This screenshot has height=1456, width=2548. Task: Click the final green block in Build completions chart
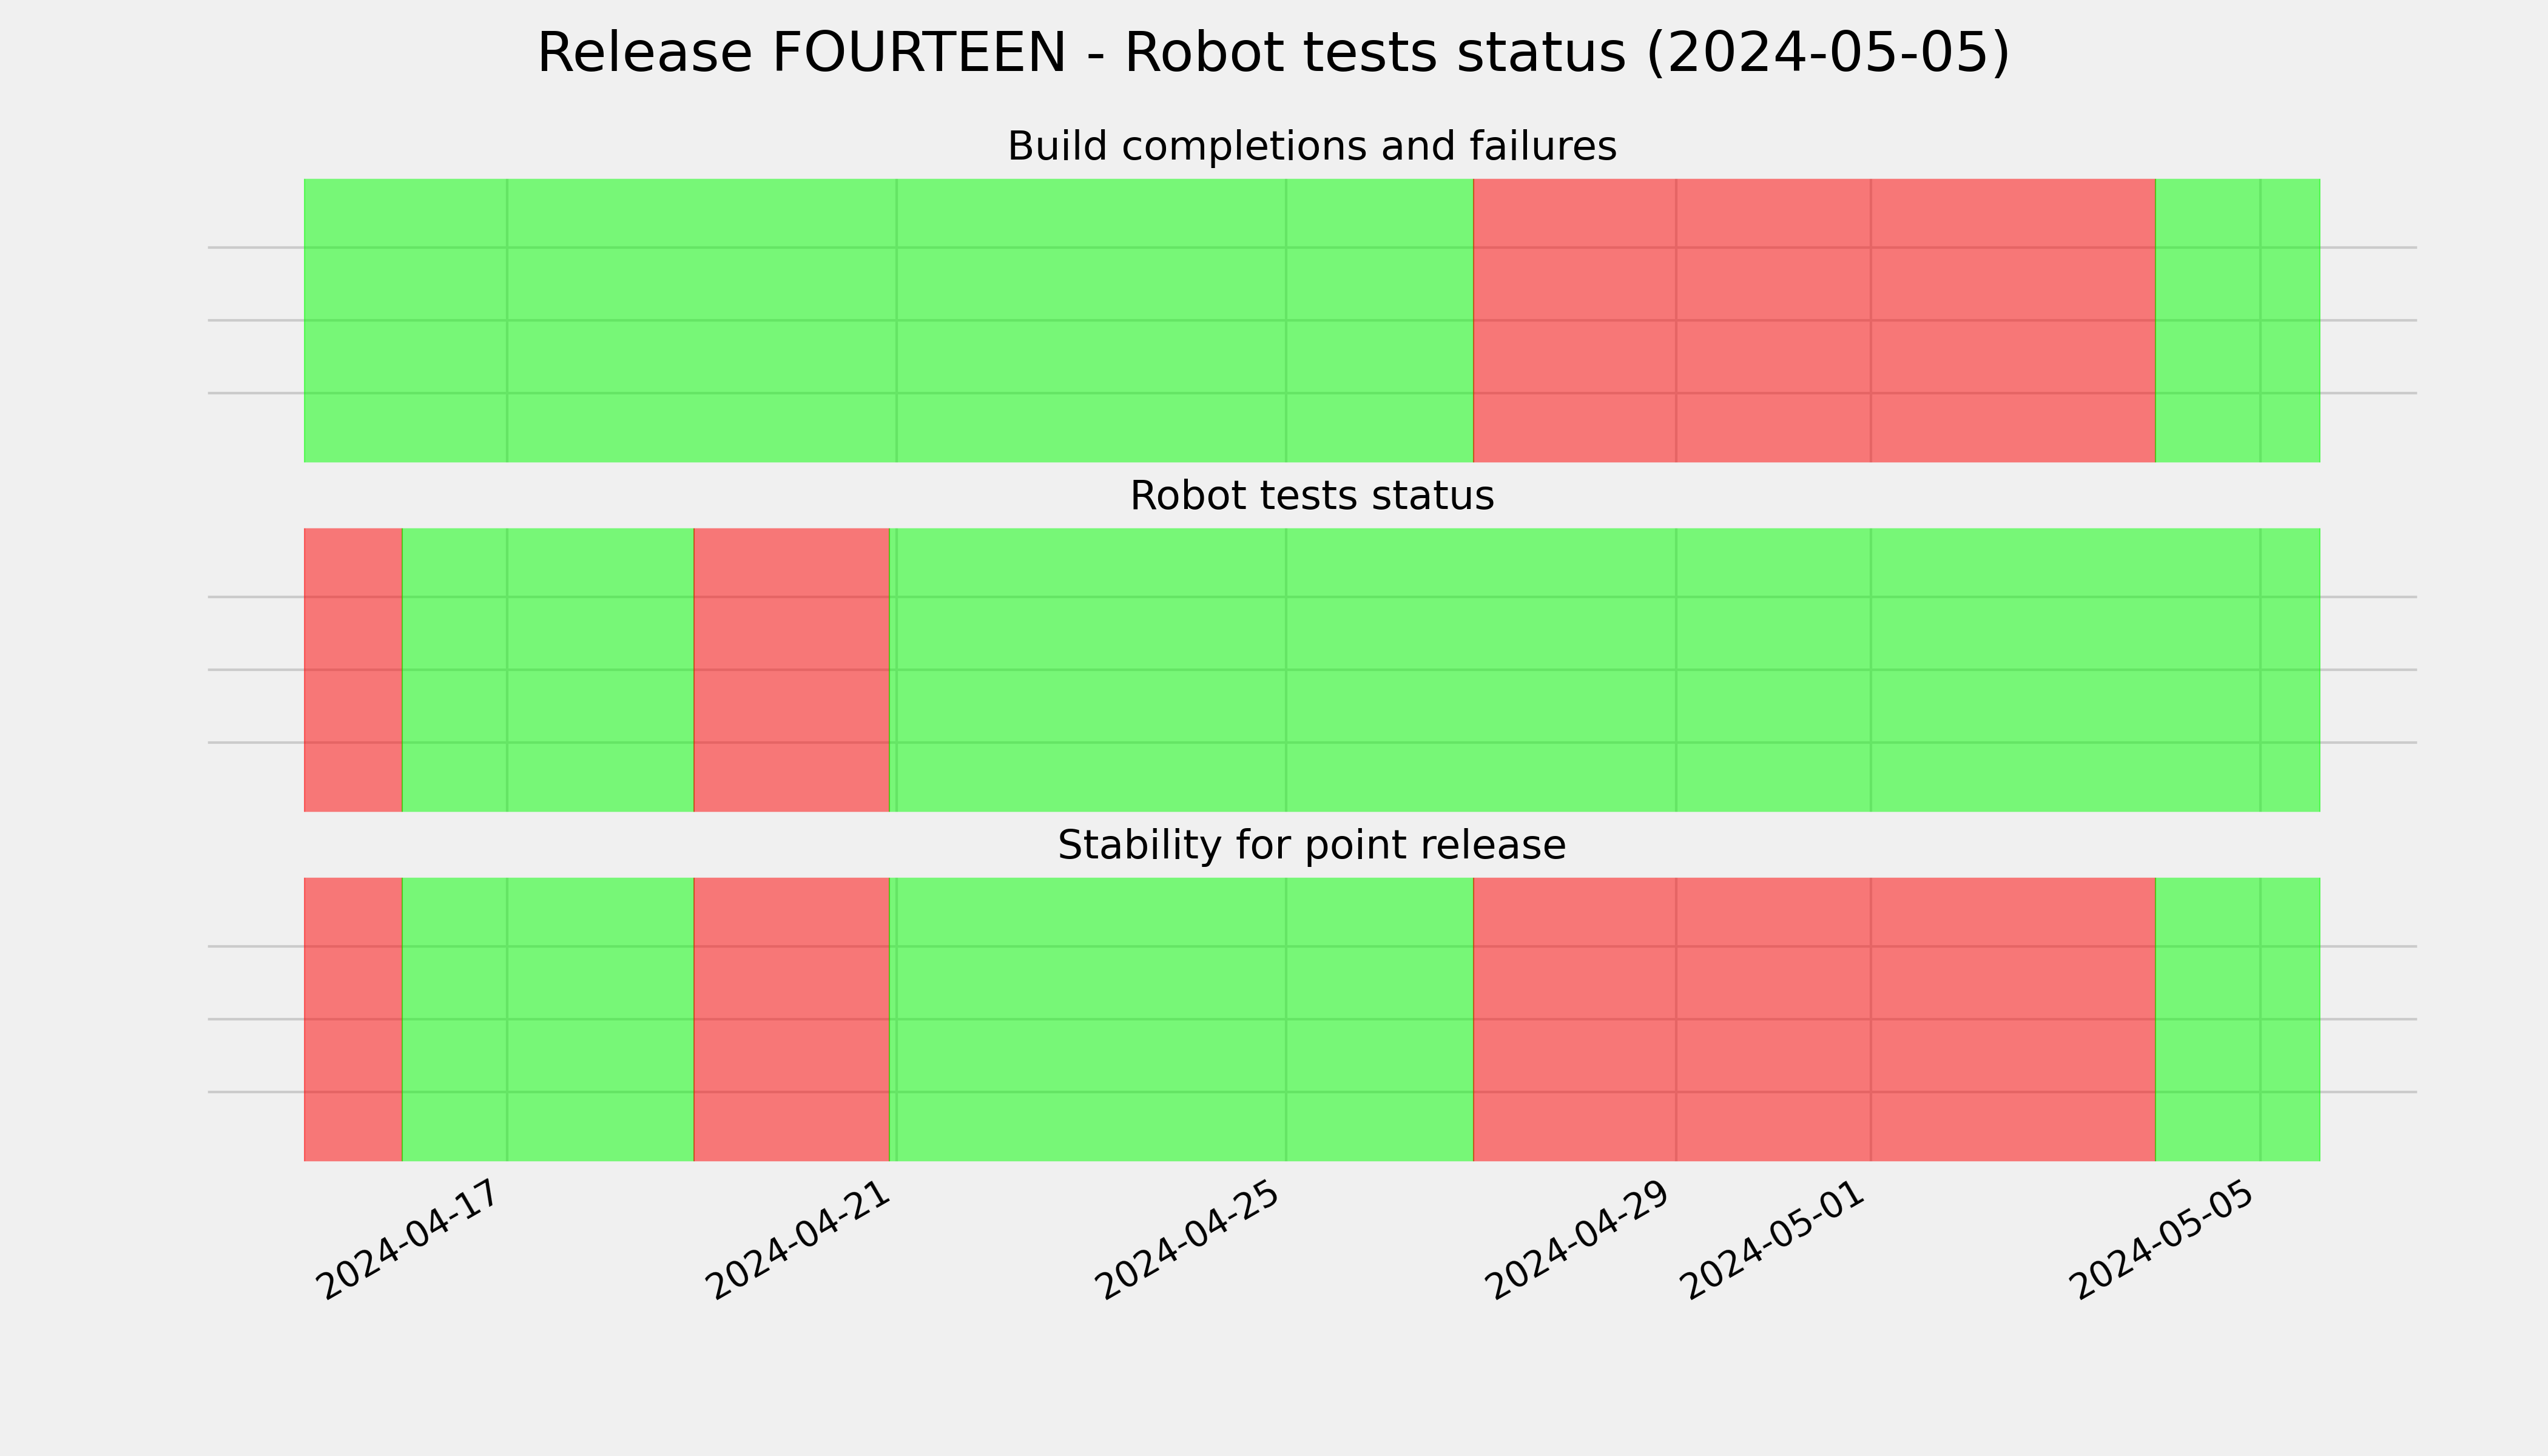(x=2237, y=320)
